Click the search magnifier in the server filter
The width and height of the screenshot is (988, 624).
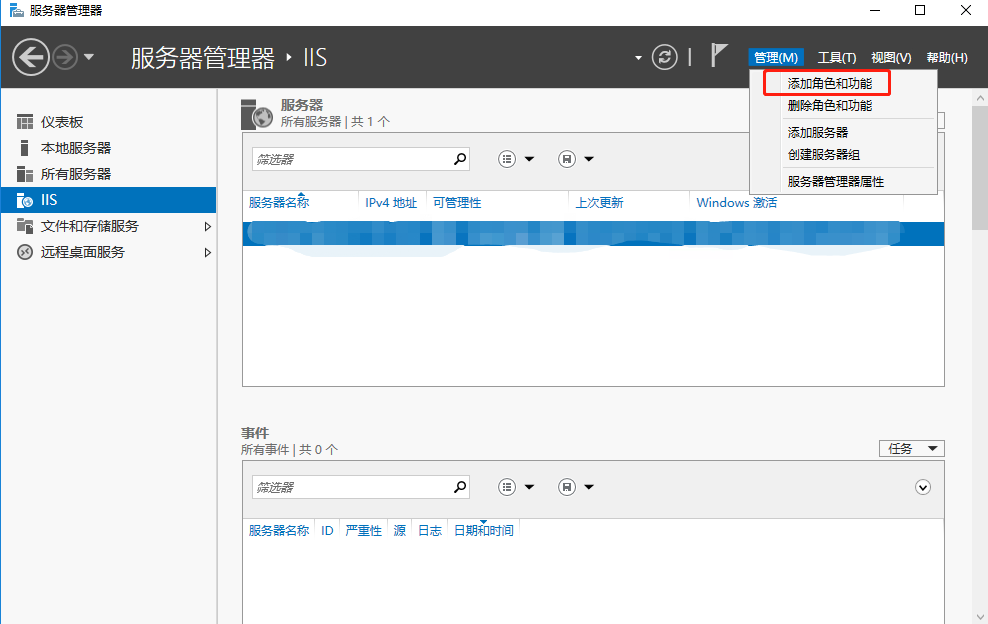point(459,159)
